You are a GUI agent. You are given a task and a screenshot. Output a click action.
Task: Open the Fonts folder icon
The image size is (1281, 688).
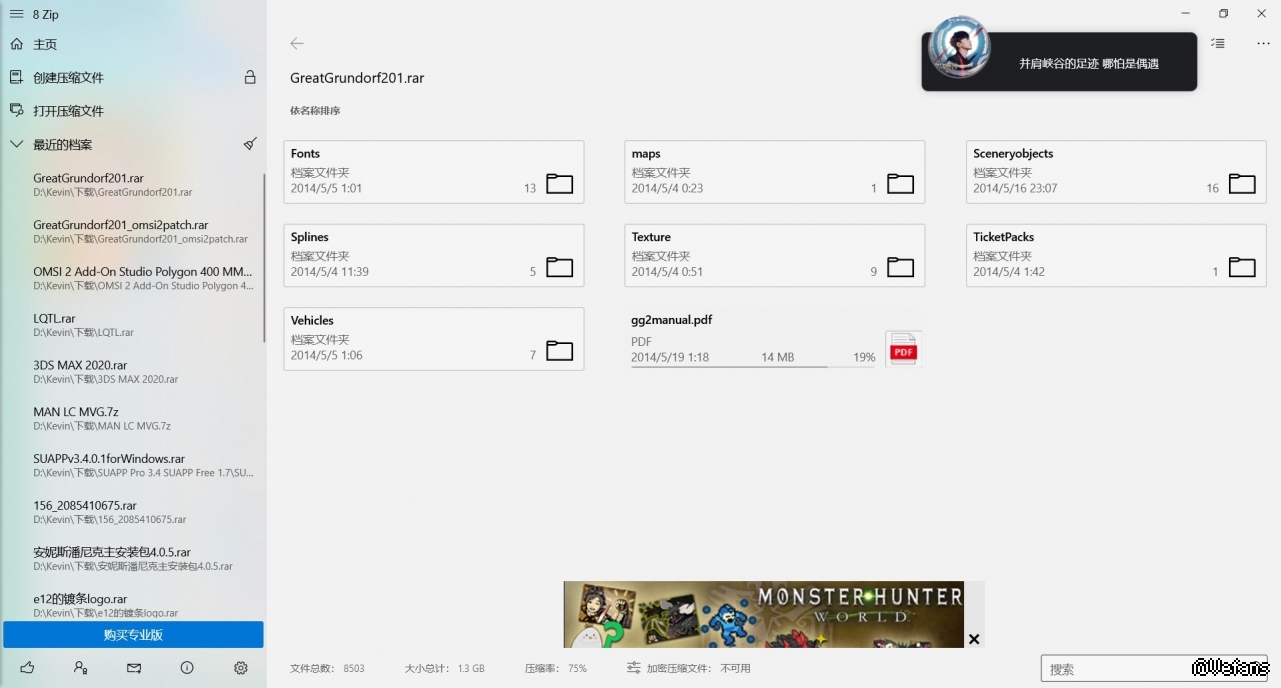point(559,184)
